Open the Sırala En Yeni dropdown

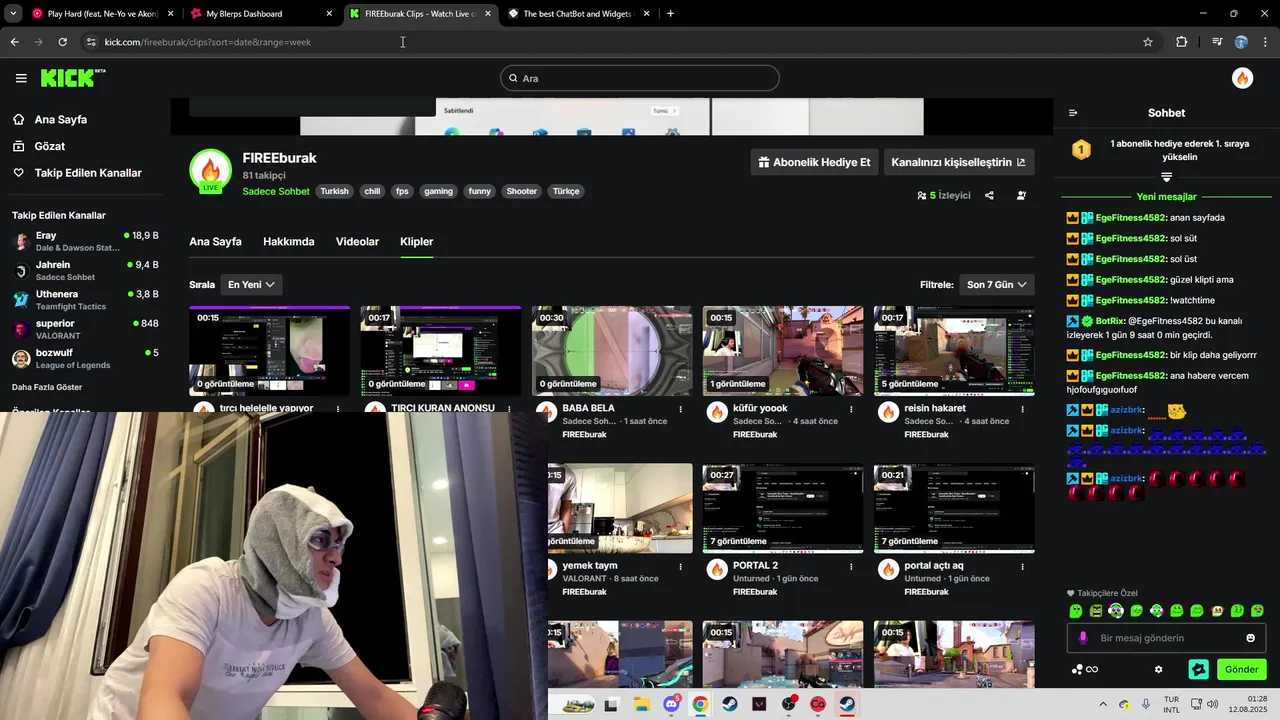click(251, 285)
